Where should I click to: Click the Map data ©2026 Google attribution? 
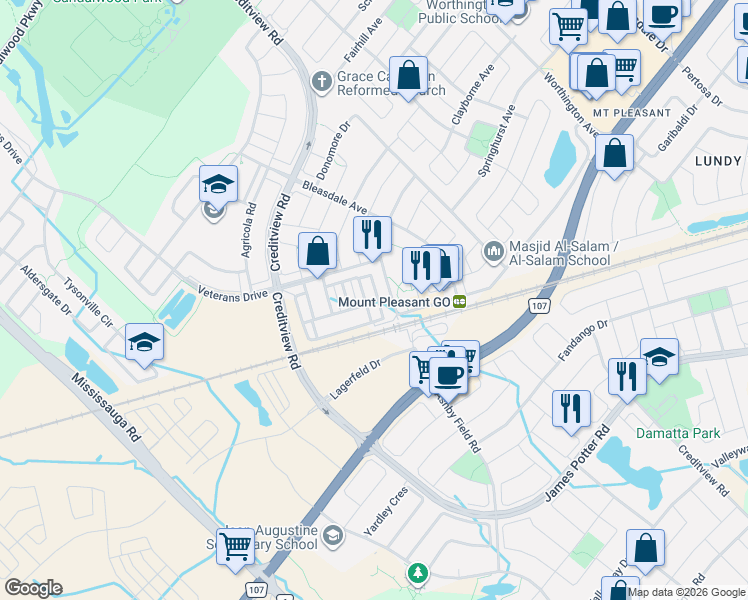coord(687,593)
